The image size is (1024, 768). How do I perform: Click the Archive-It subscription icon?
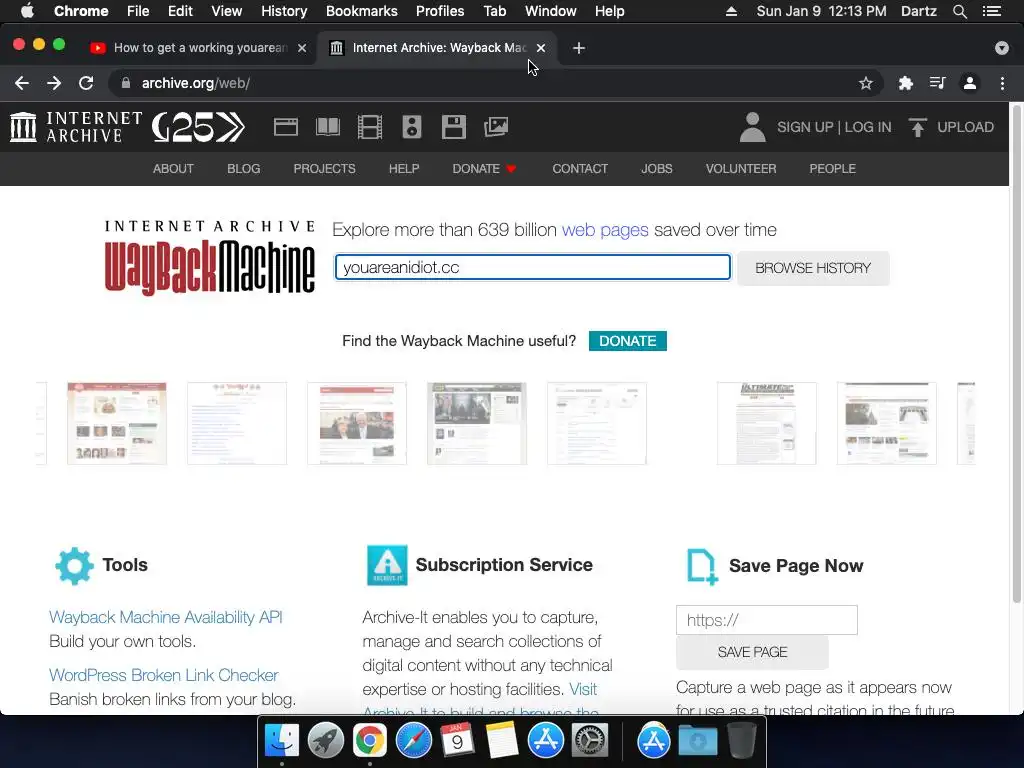point(387,565)
